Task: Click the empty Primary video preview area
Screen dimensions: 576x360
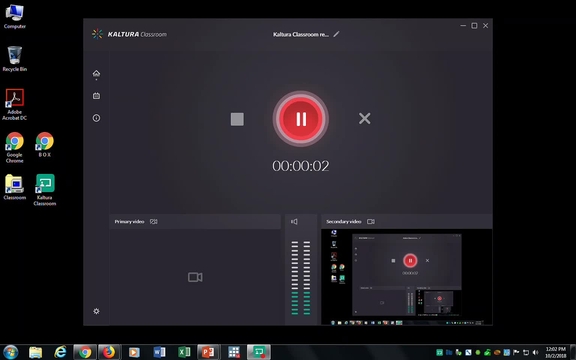Action: pos(195,277)
